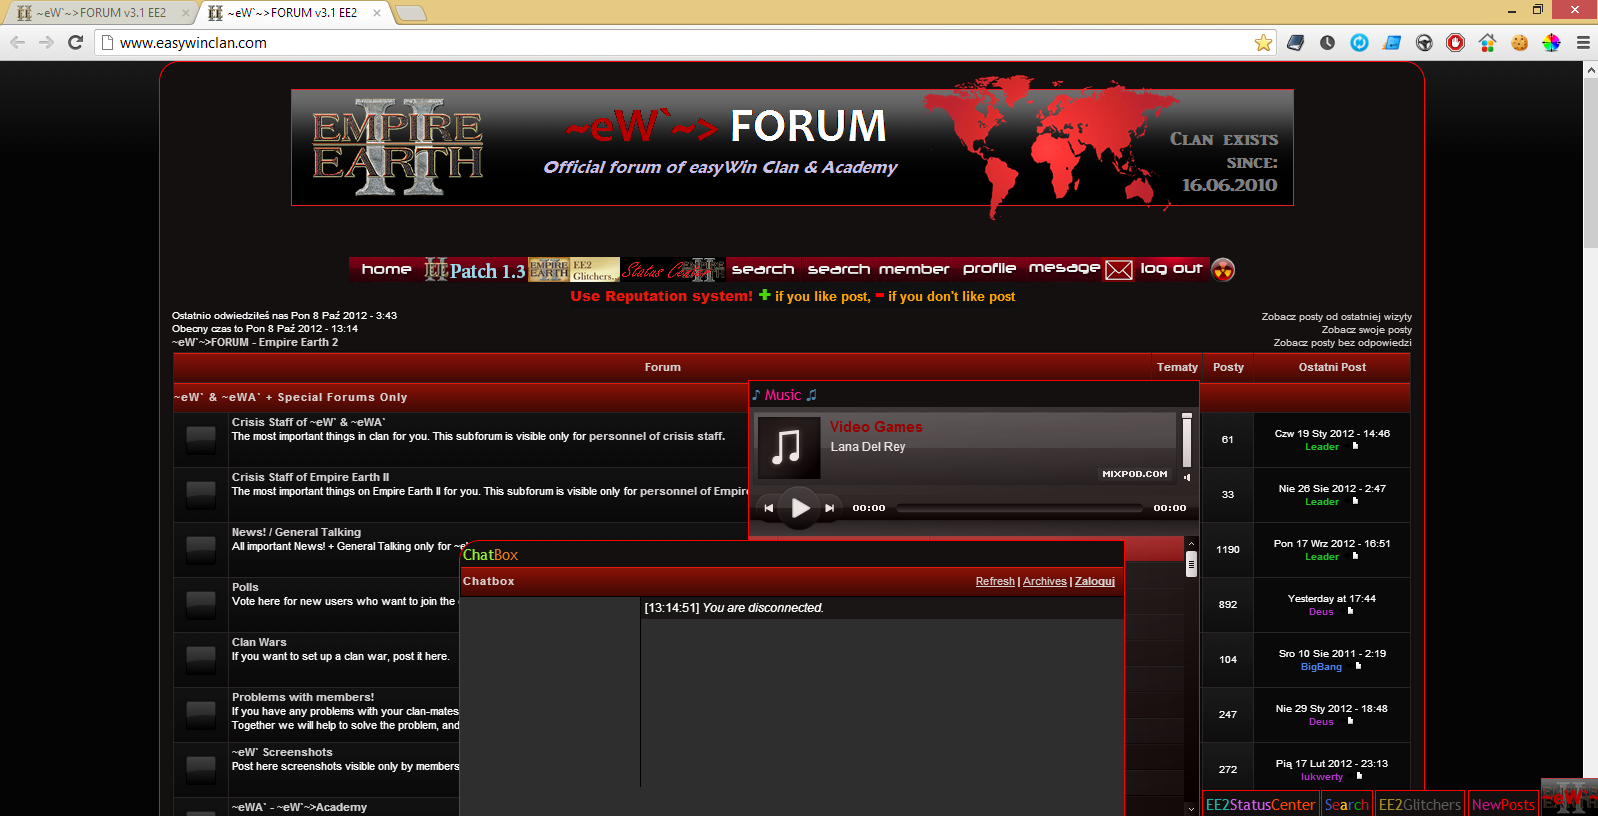Open Zobacz swoje posty link
The image size is (1598, 816).
[1366, 329]
